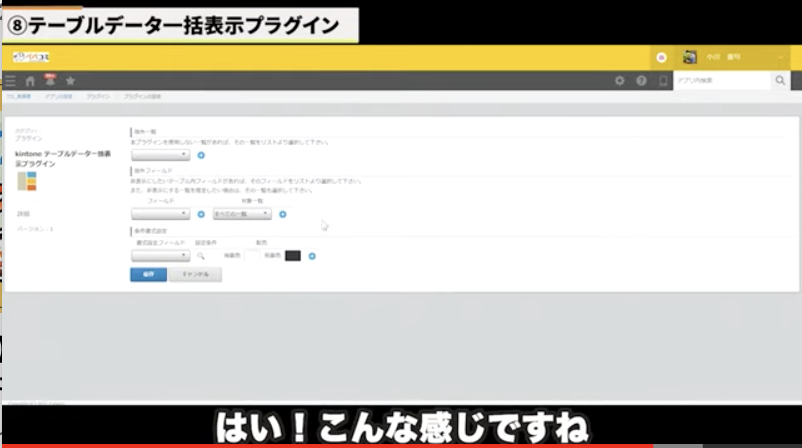Image resolution: width=802 pixels, height=448 pixels.
Task: Open the すべての一覧 dropdown
Action: 242,214
